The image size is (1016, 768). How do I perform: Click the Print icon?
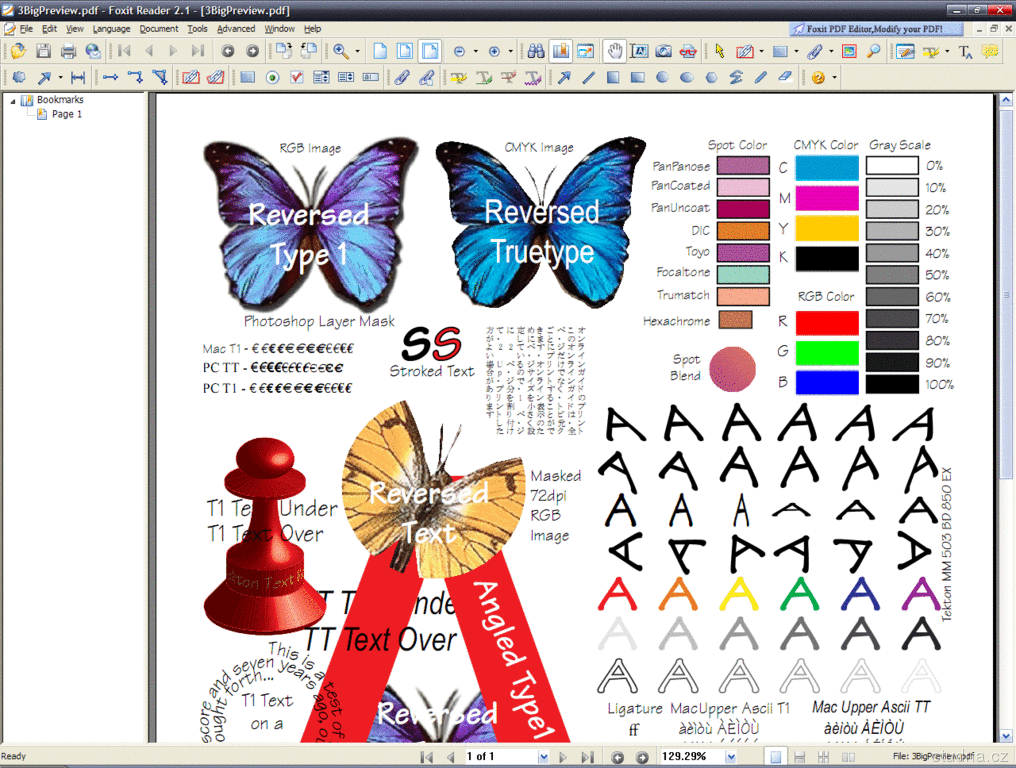click(x=68, y=51)
